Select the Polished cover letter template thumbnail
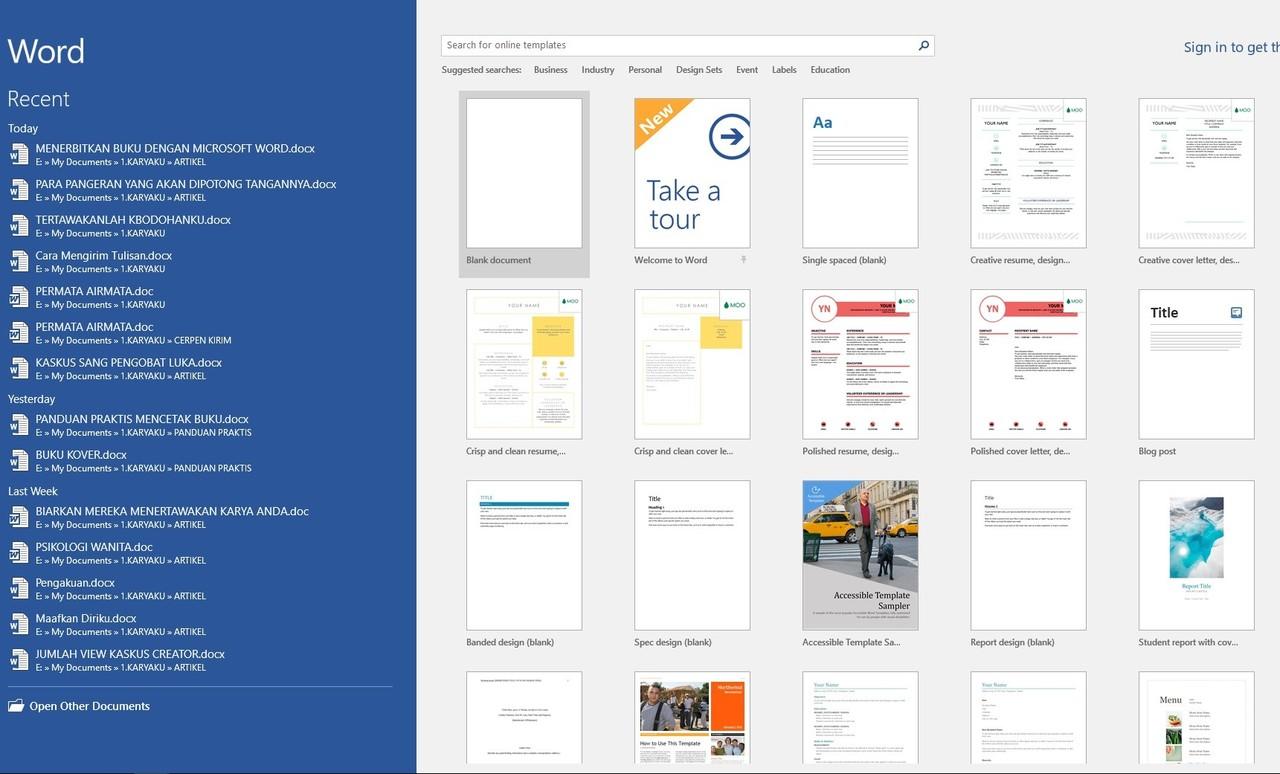This screenshot has width=1280, height=774. (1028, 364)
